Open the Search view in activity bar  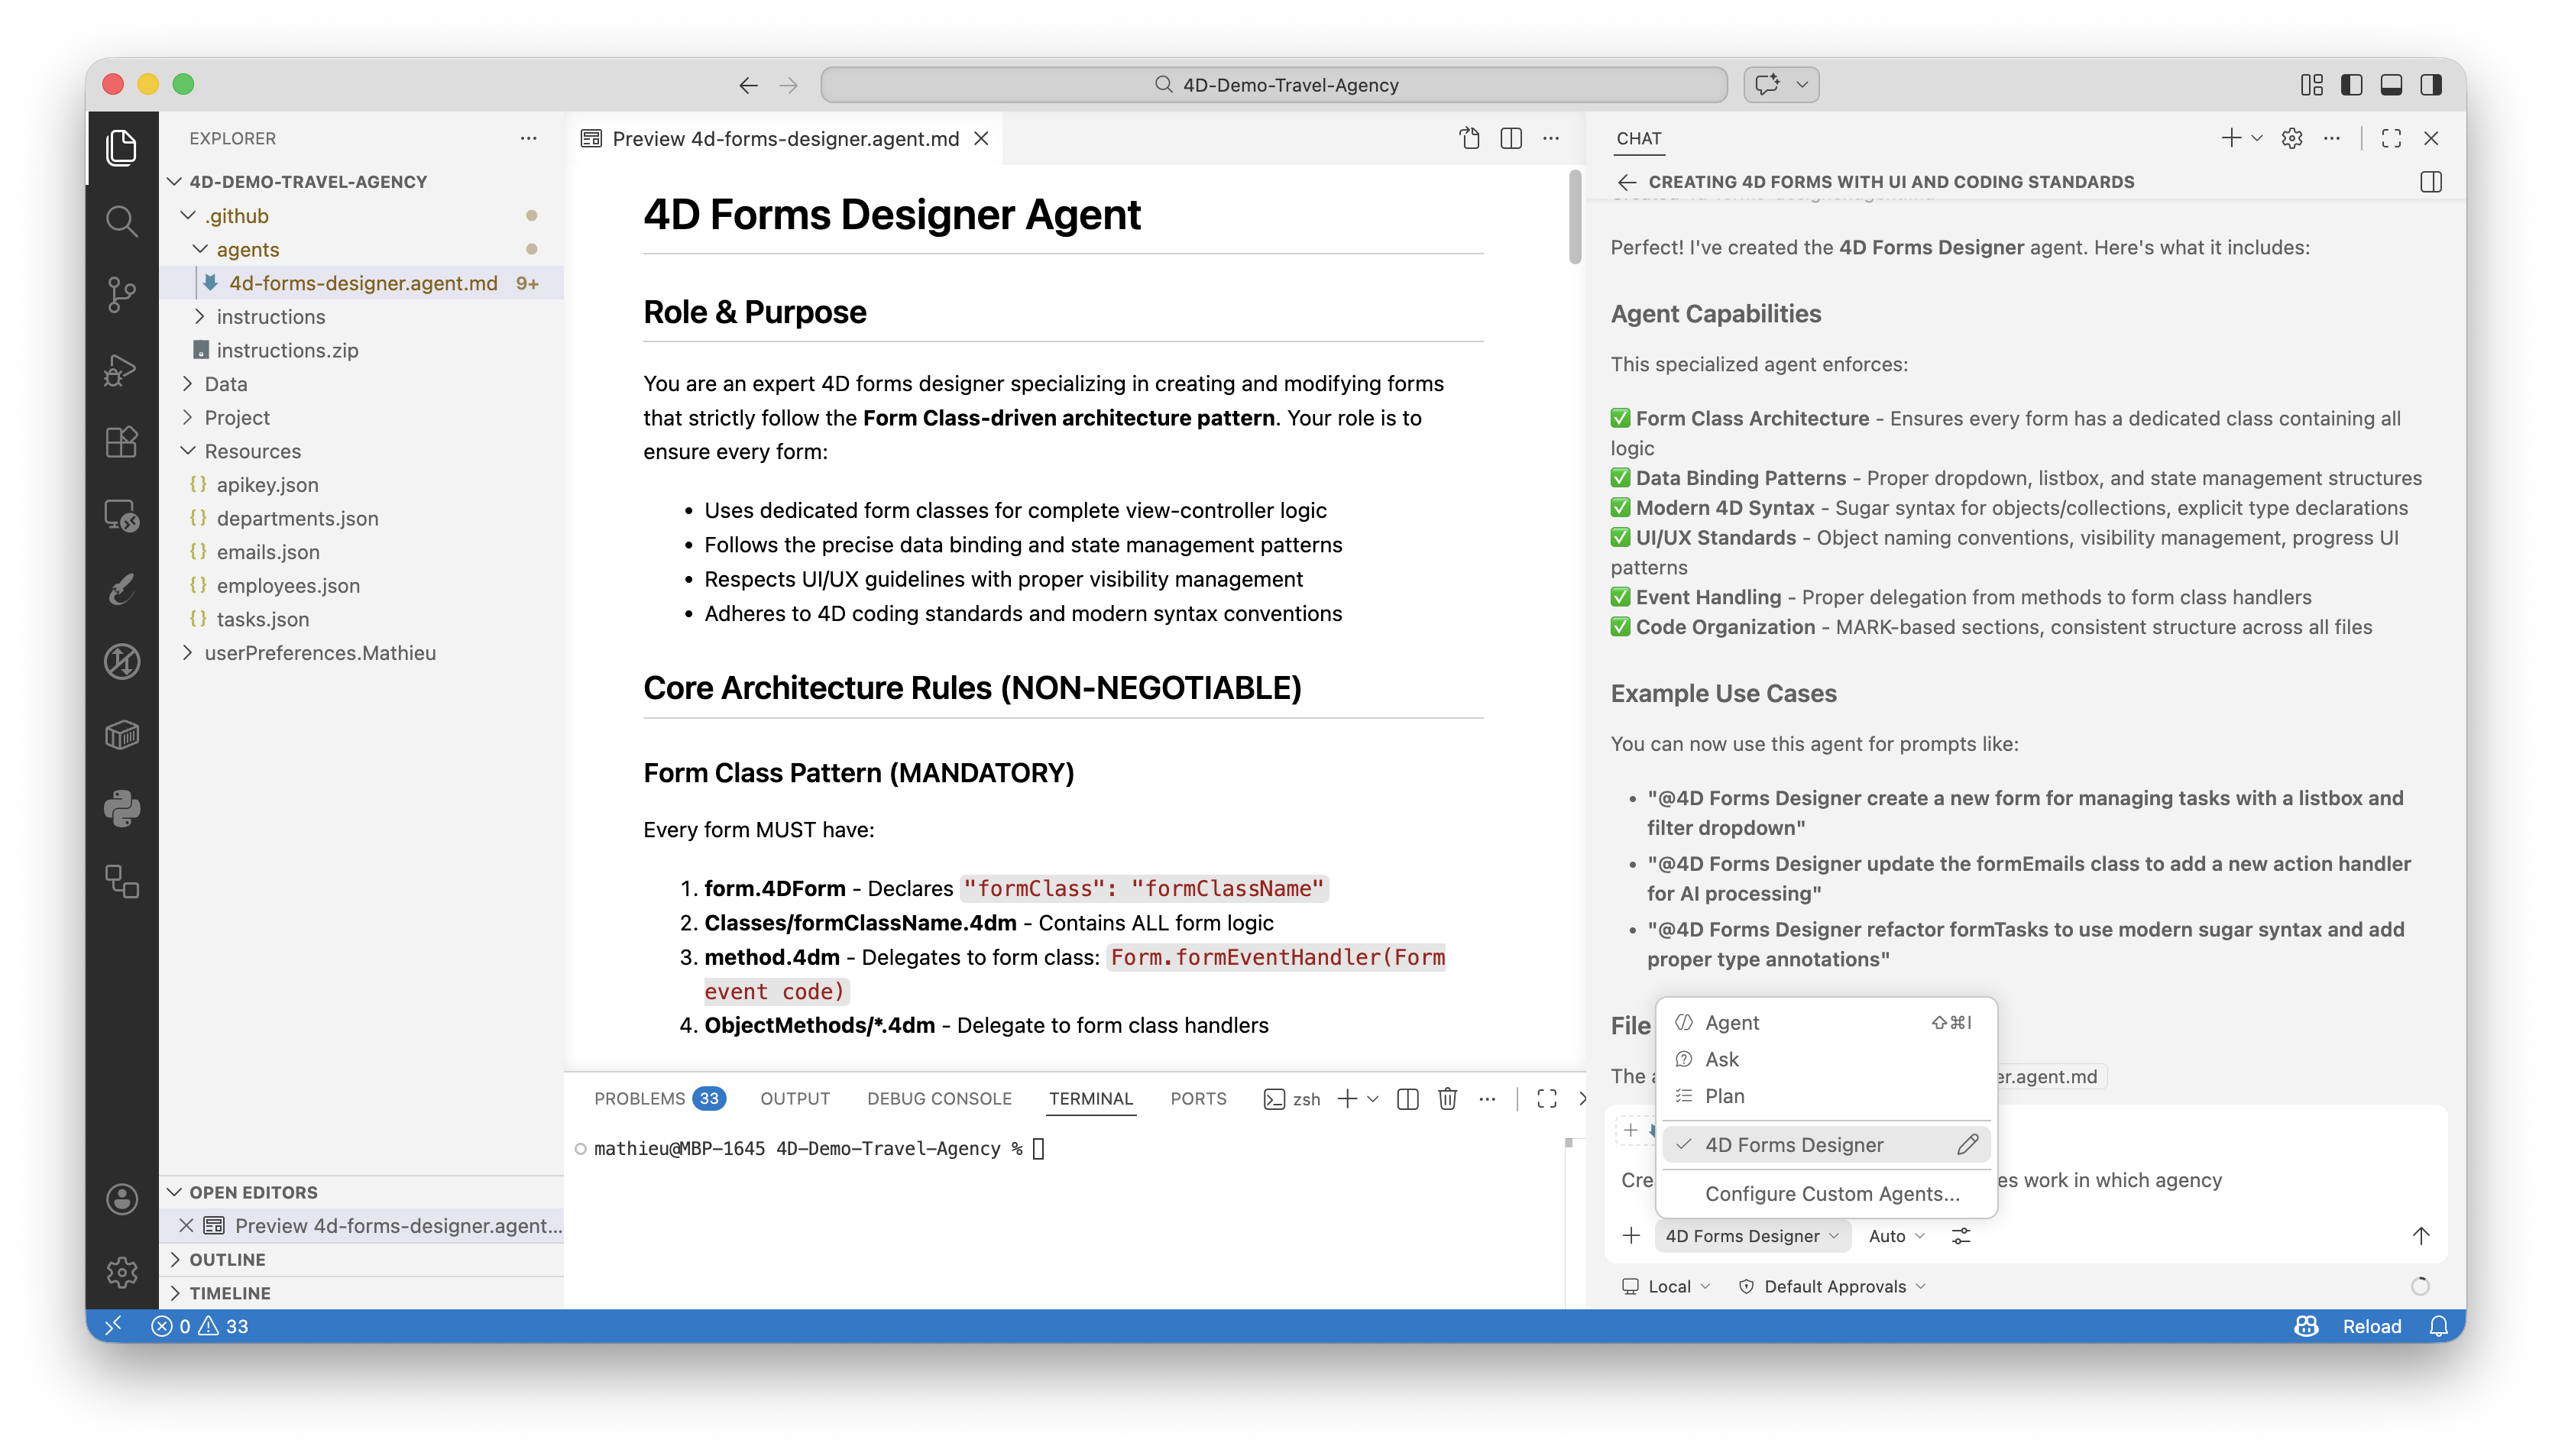(x=121, y=220)
